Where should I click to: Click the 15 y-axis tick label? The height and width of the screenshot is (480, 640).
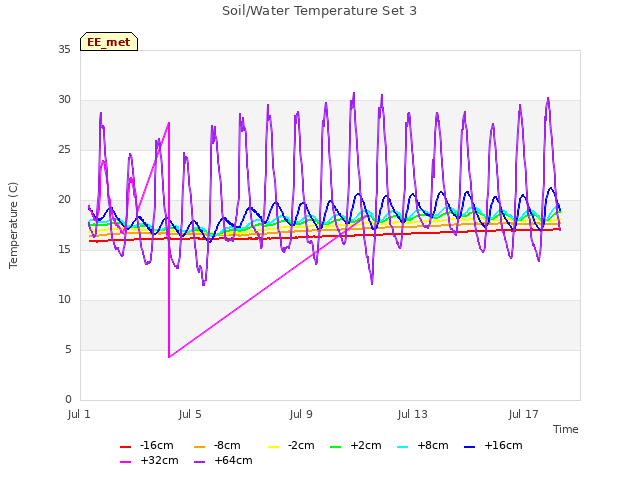pos(64,249)
